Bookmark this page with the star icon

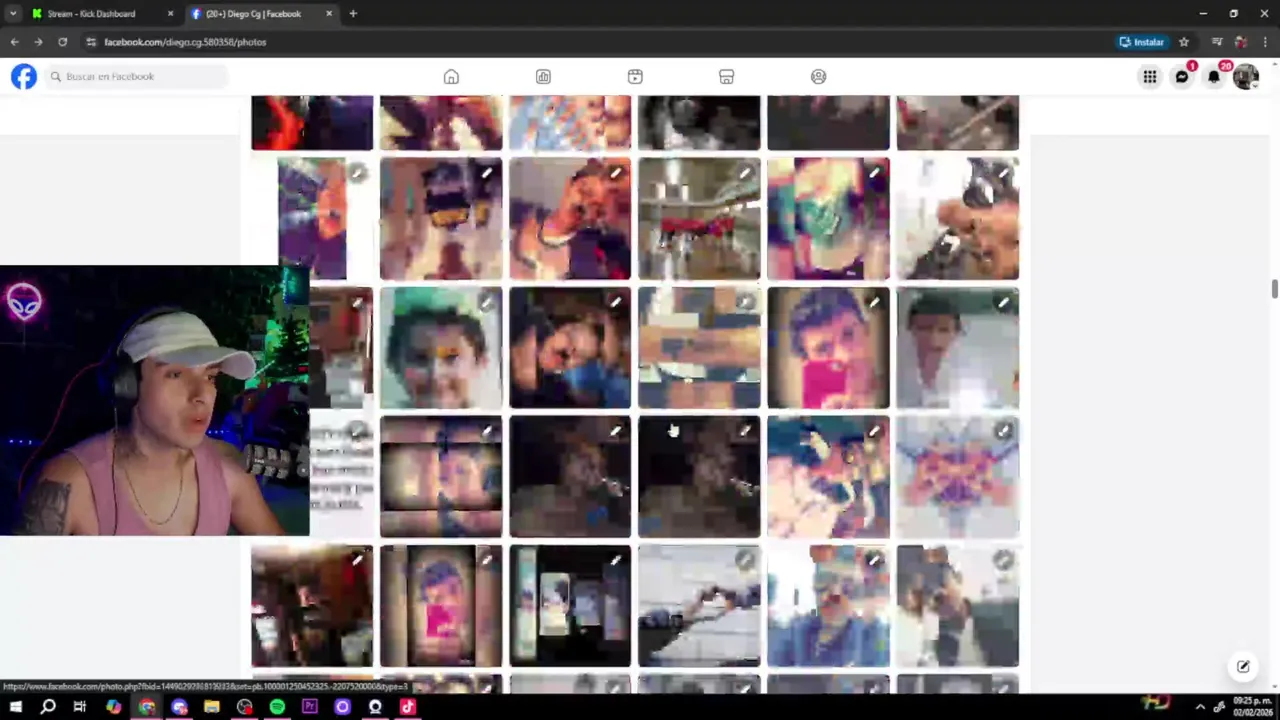(x=1184, y=42)
